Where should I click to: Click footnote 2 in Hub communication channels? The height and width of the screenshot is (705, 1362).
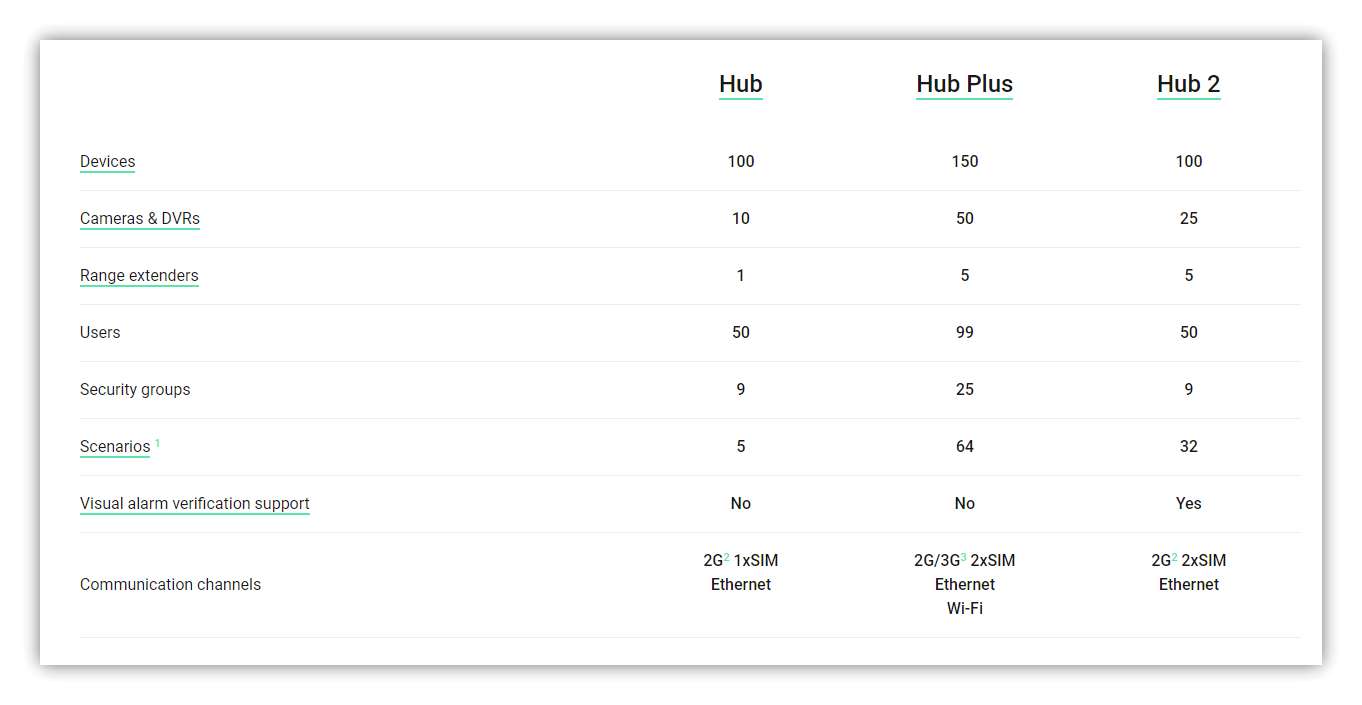tap(727, 556)
